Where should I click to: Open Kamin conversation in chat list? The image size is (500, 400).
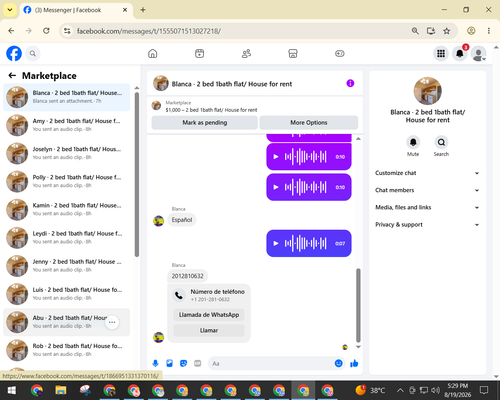tap(67, 209)
